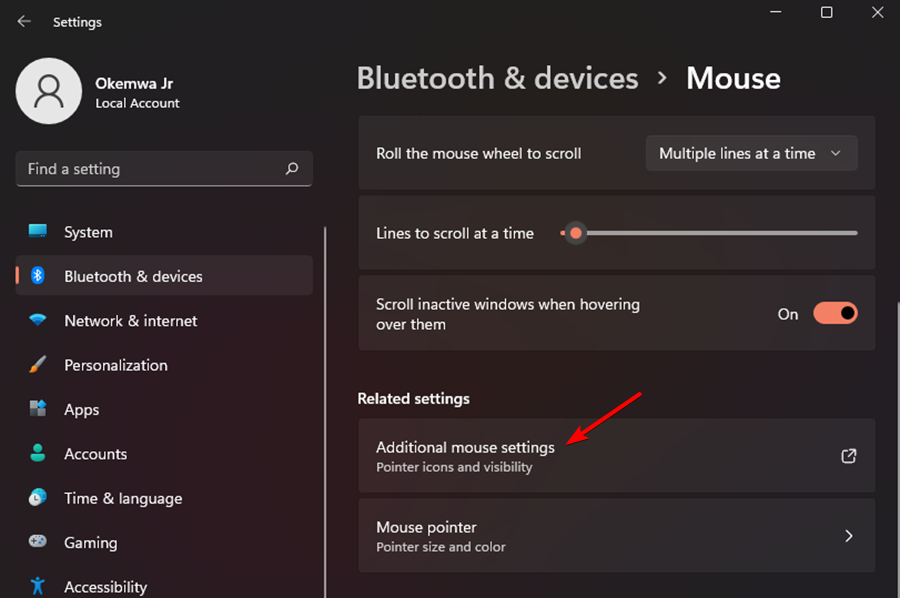The height and width of the screenshot is (598, 900).
Task: Maximize the Settings window
Action: pos(826,12)
